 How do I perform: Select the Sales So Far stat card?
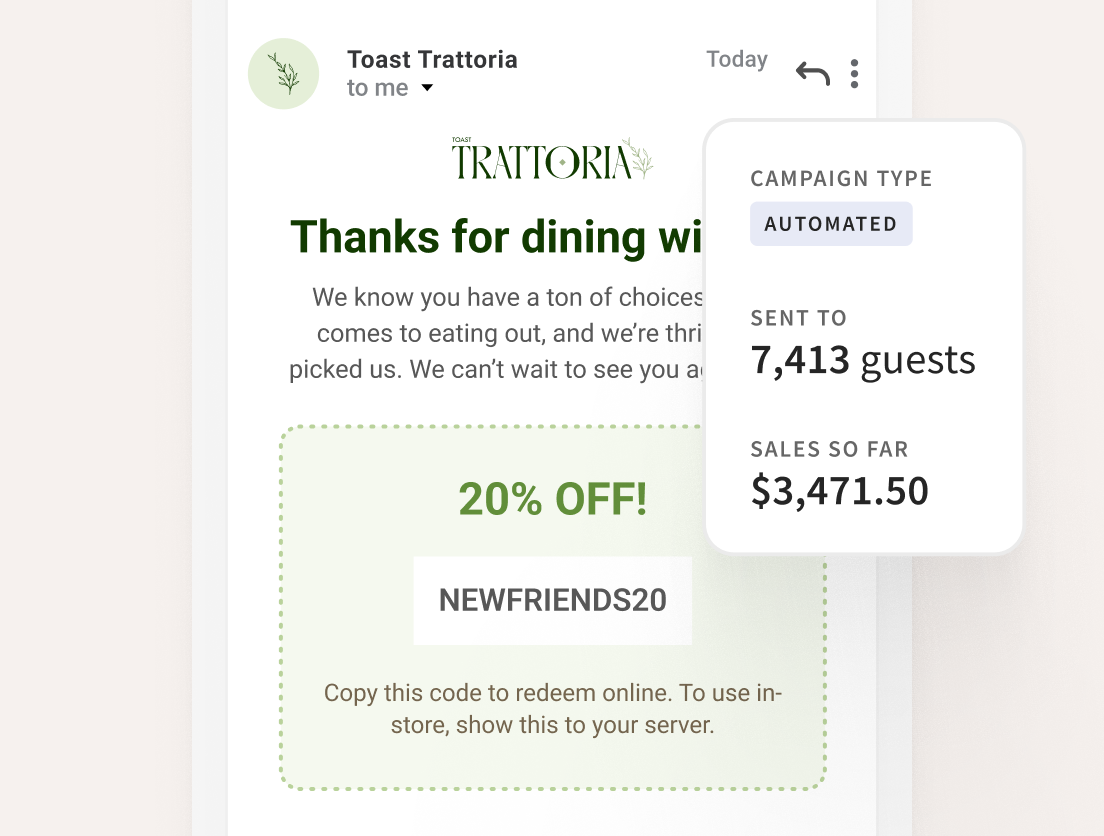click(x=840, y=472)
